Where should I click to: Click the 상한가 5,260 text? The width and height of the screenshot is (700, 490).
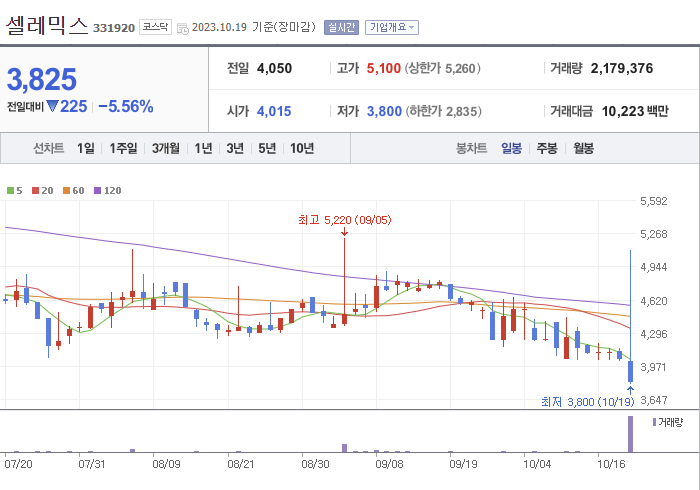pyautogui.click(x=443, y=68)
